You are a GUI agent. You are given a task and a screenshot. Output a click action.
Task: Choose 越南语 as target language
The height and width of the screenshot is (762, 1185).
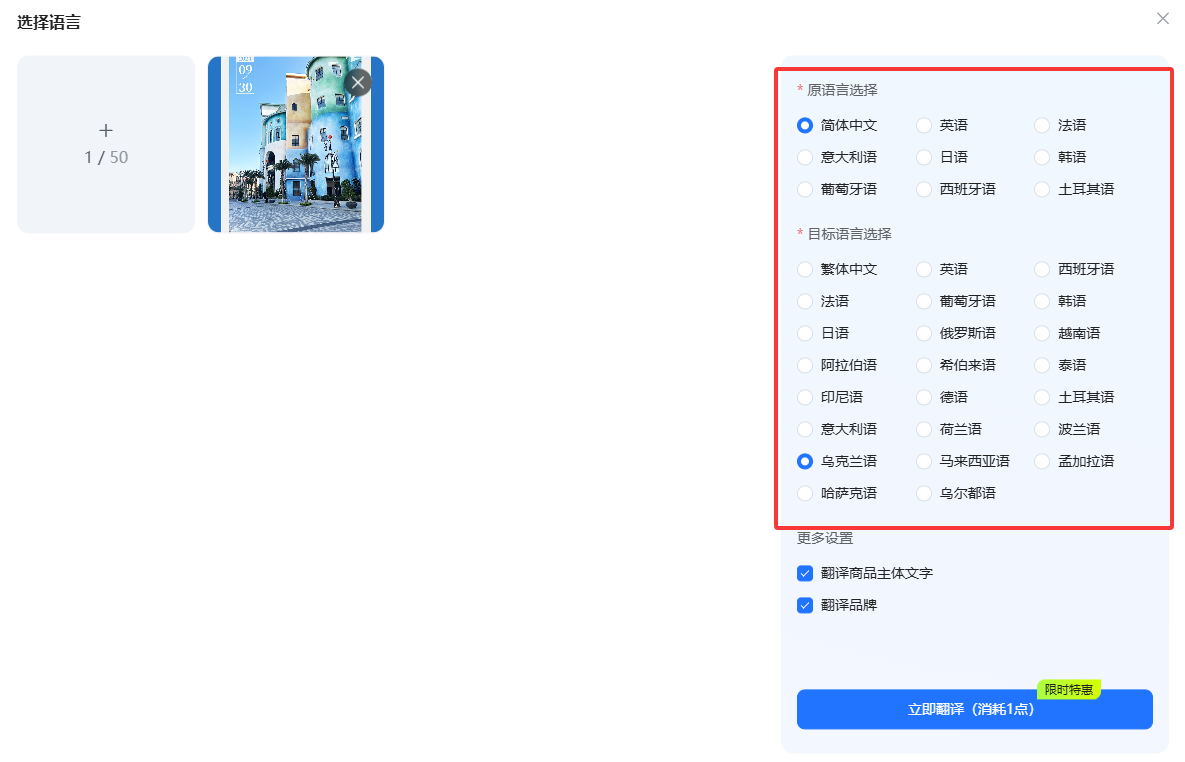point(1042,333)
